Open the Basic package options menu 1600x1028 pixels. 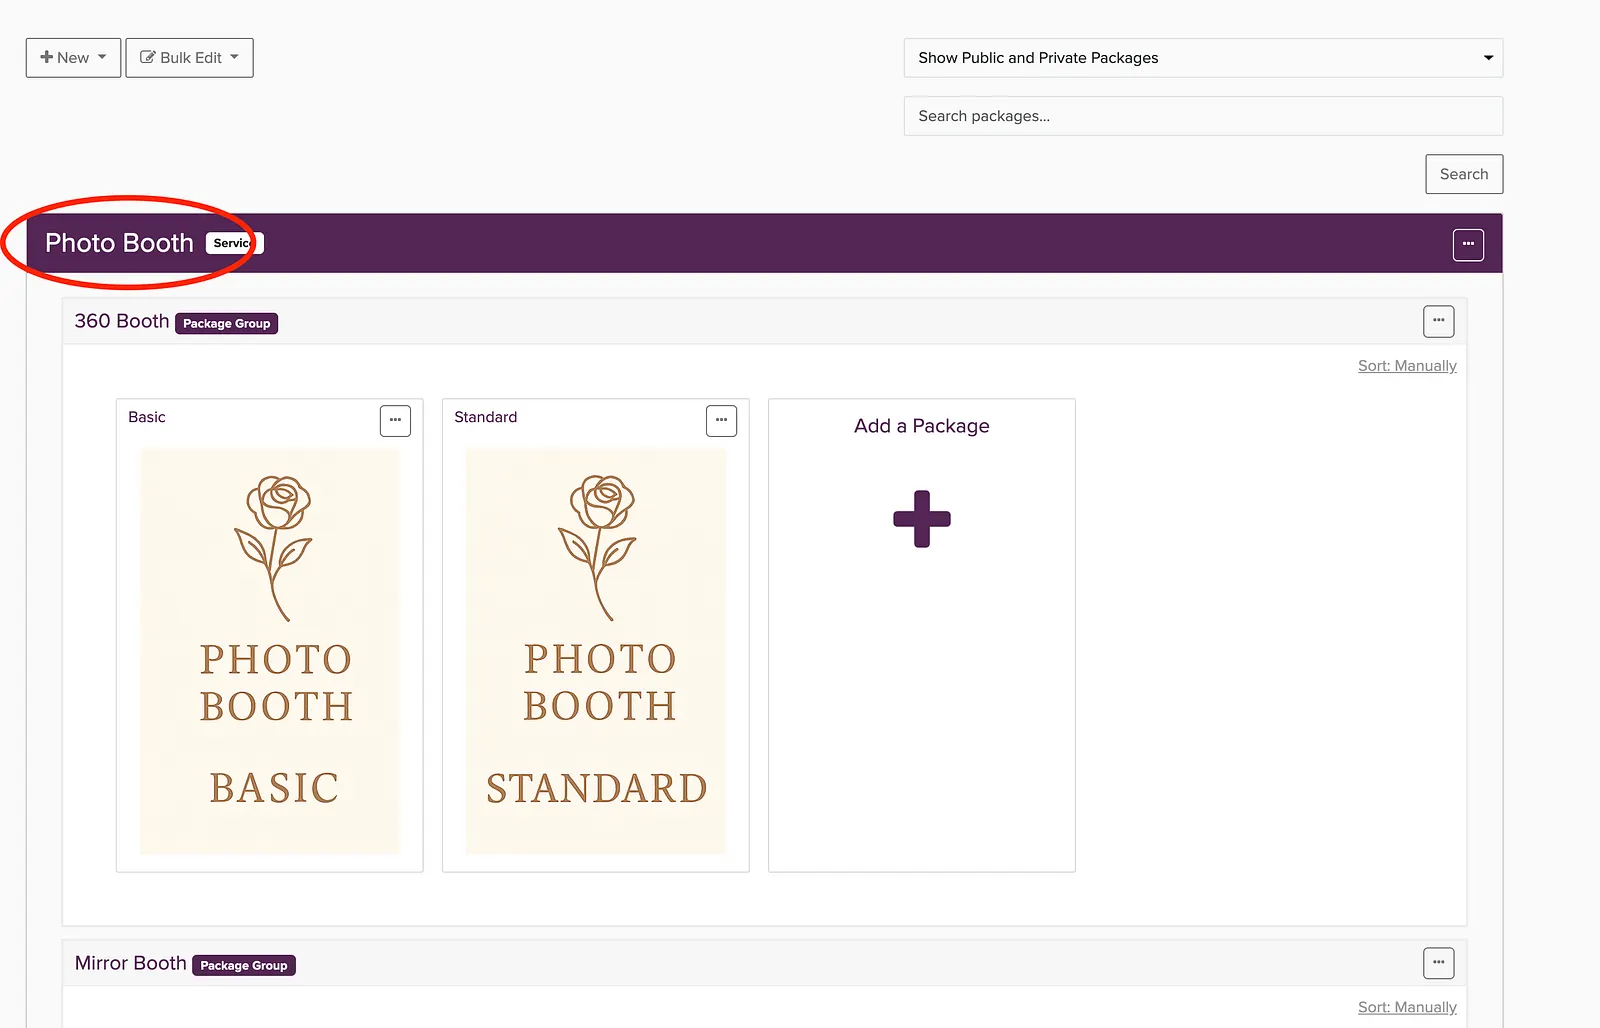coord(395,420)
